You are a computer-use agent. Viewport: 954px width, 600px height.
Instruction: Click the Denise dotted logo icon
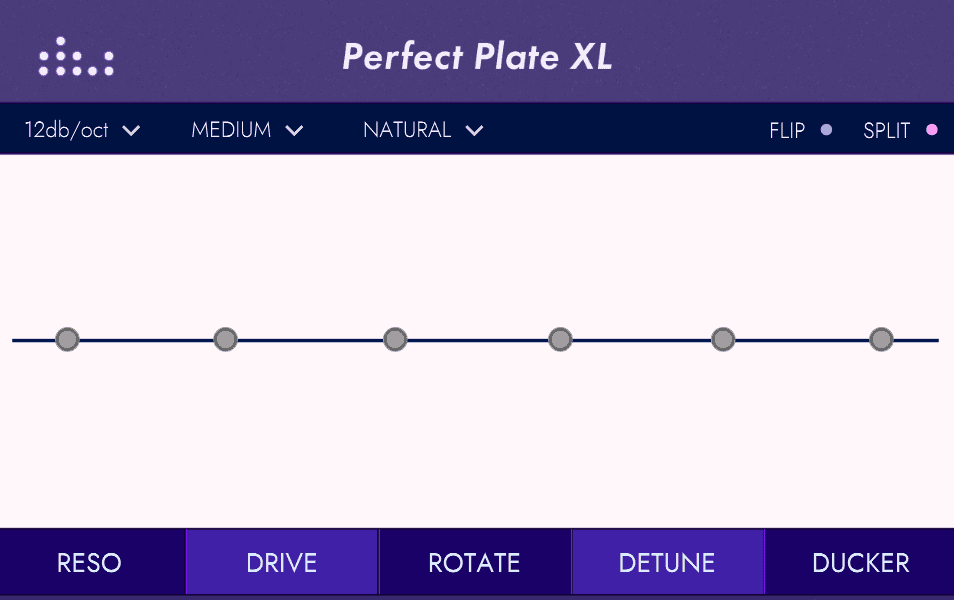pyautogui.click(x=76, y=57)
